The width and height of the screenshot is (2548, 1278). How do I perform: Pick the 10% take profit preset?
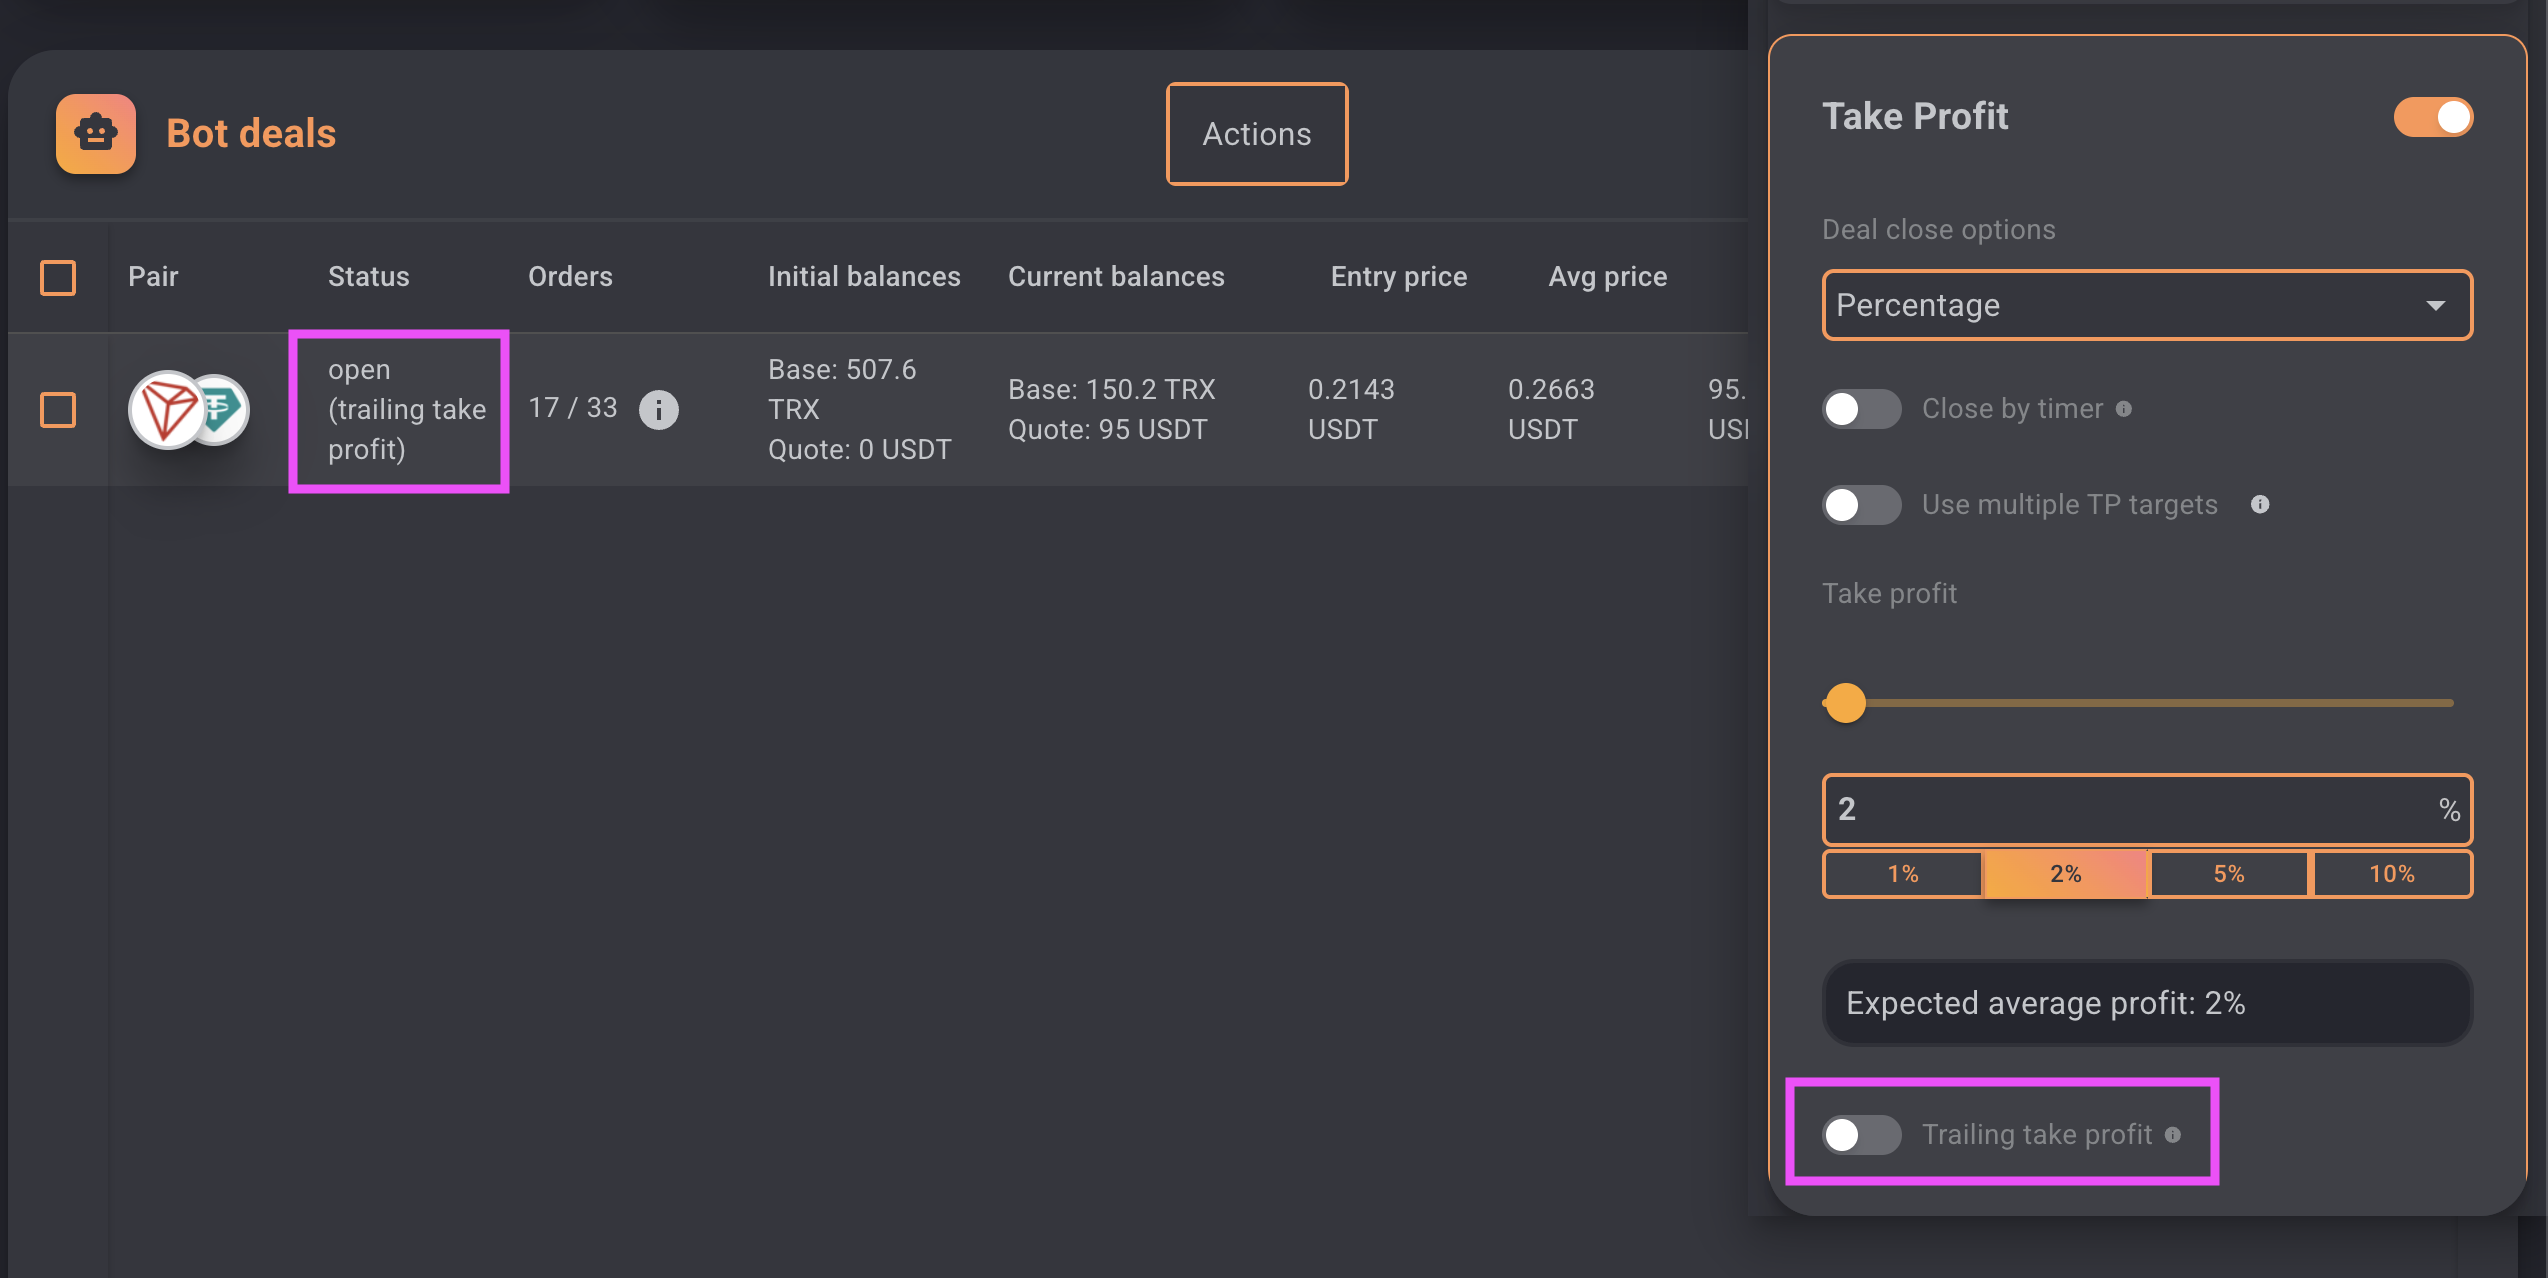pos(2391,874)
